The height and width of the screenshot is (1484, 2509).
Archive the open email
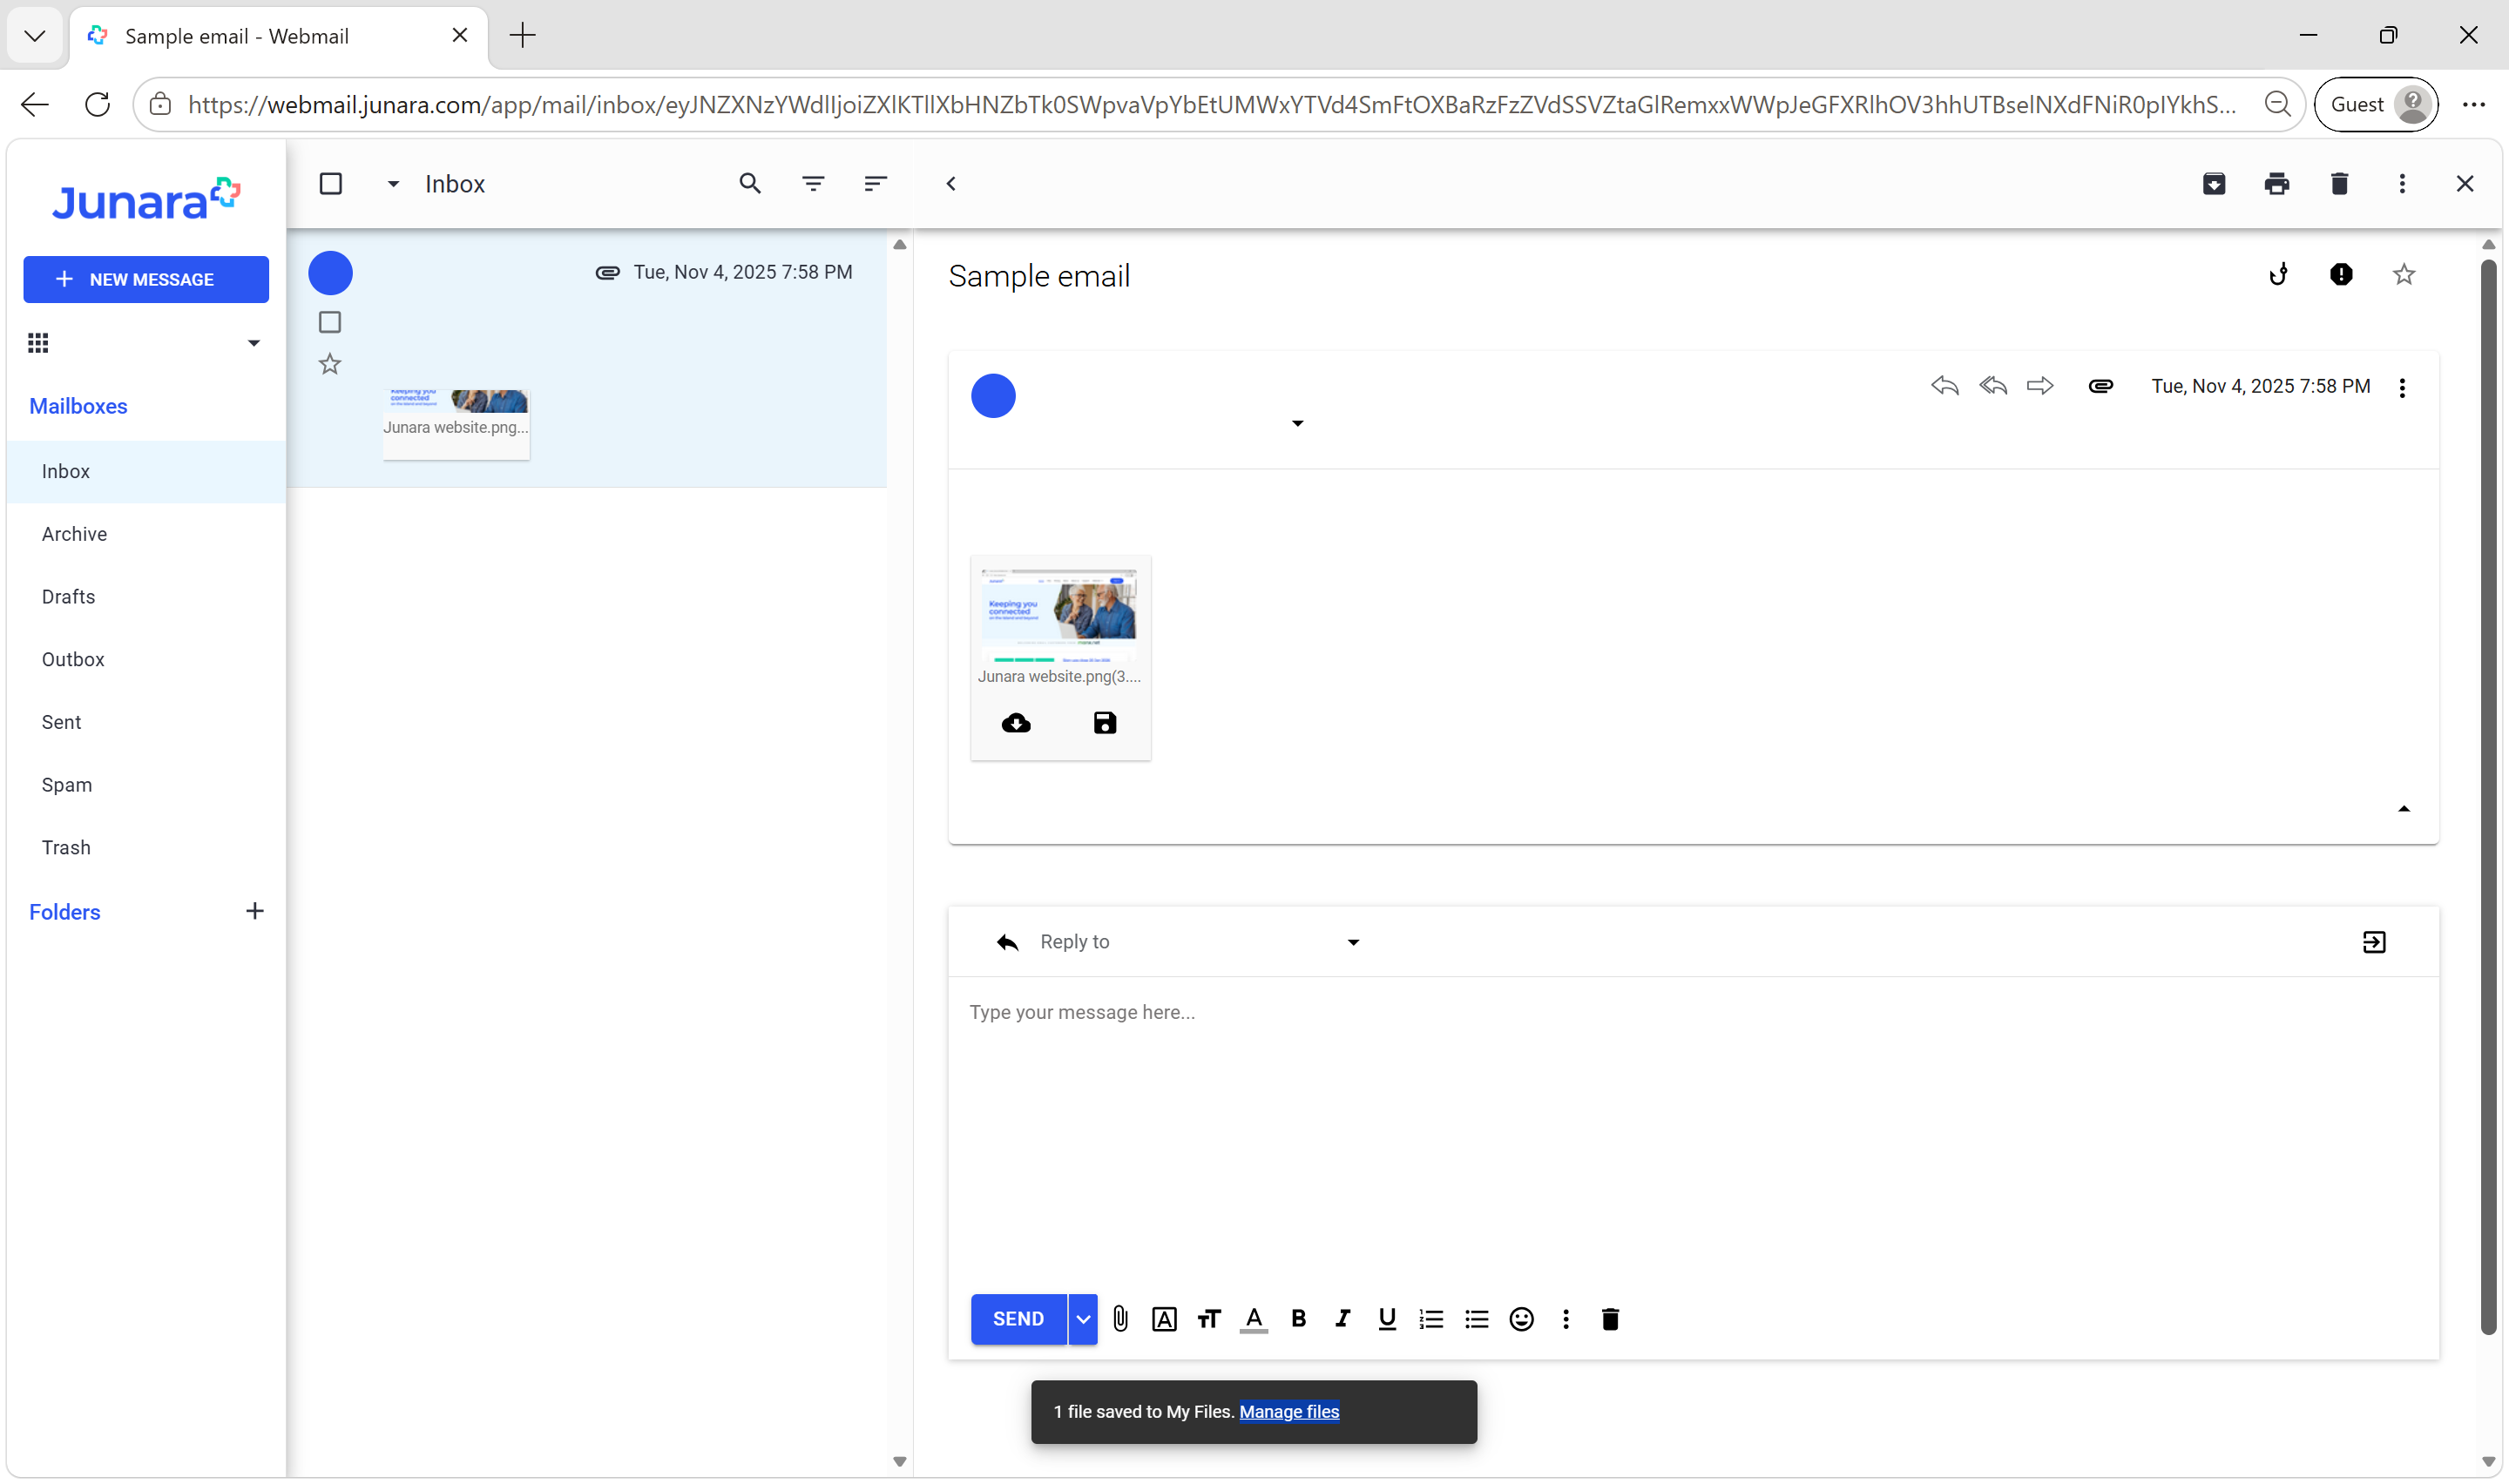point(2214,184)
